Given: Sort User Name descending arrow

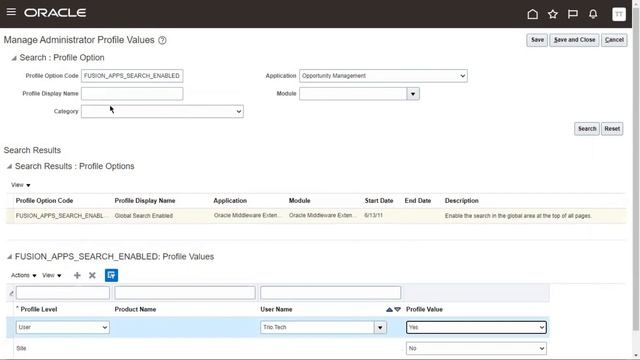Looking at the screenshot, I should tap(398, 310).
